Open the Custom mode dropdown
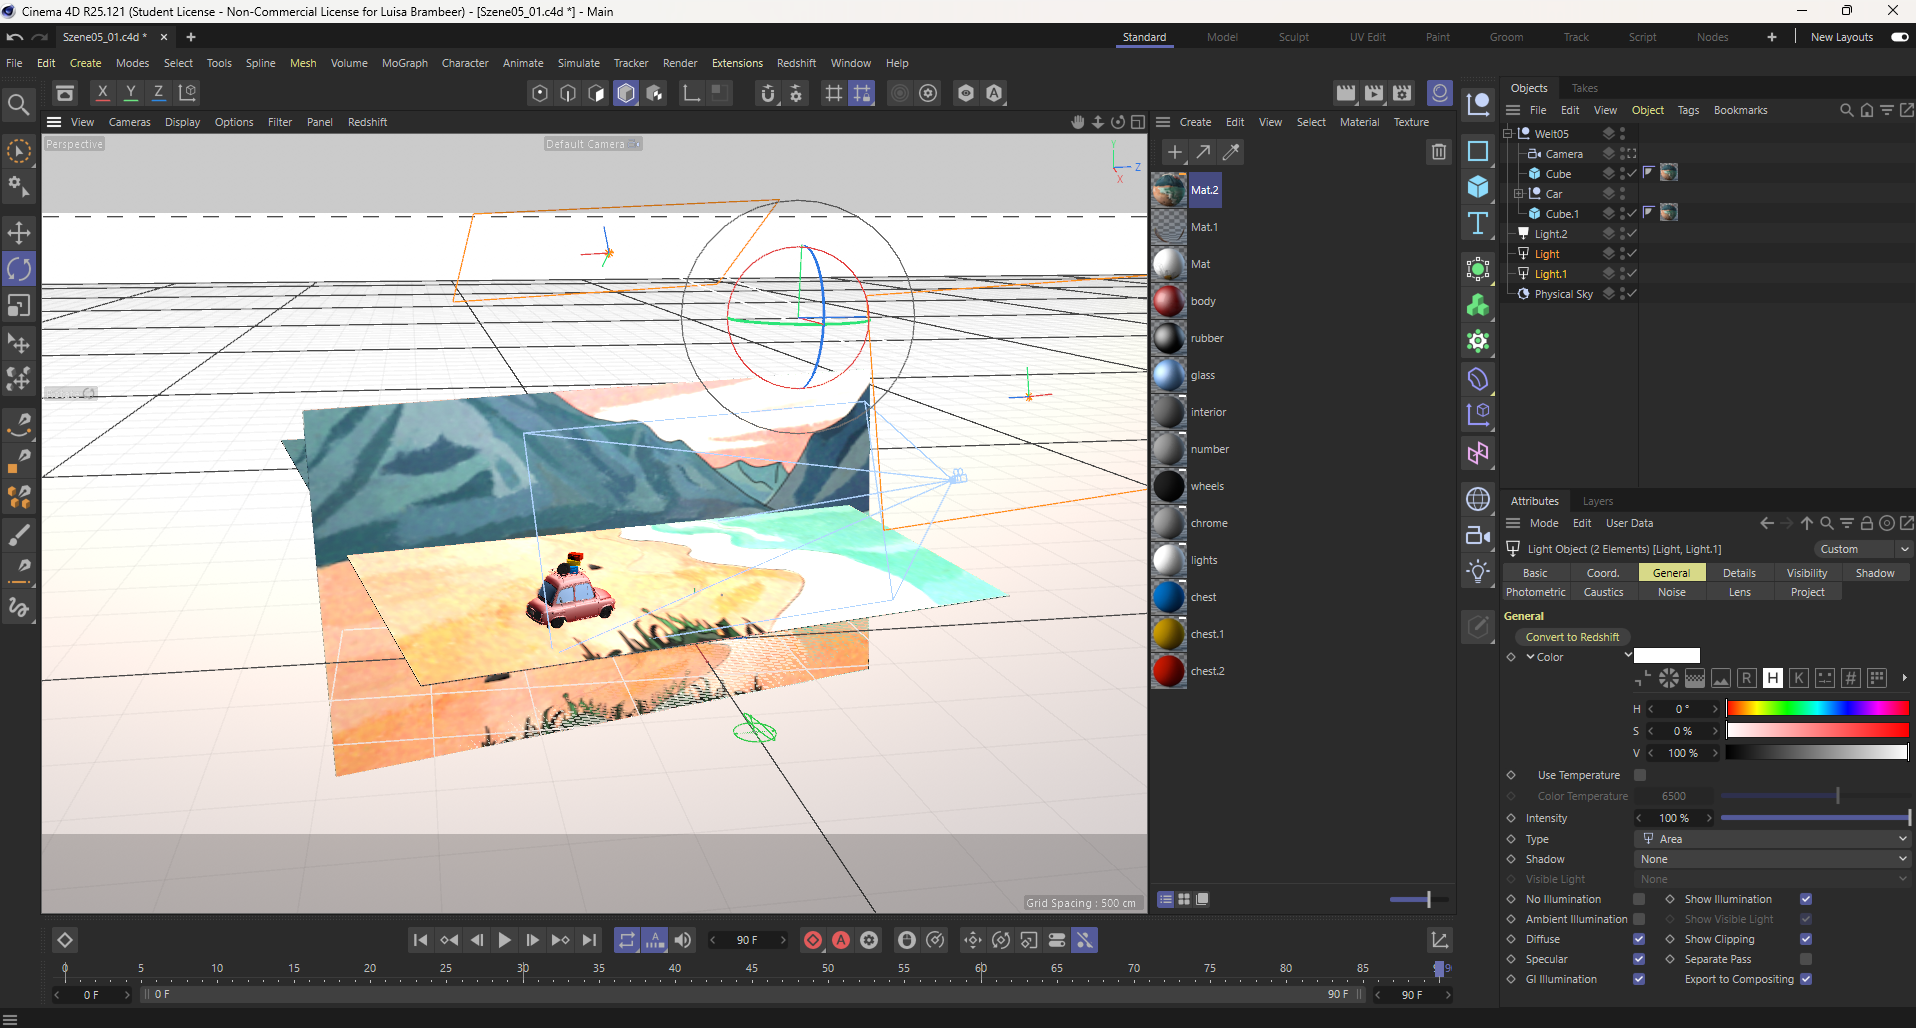 coord(1863,549)
